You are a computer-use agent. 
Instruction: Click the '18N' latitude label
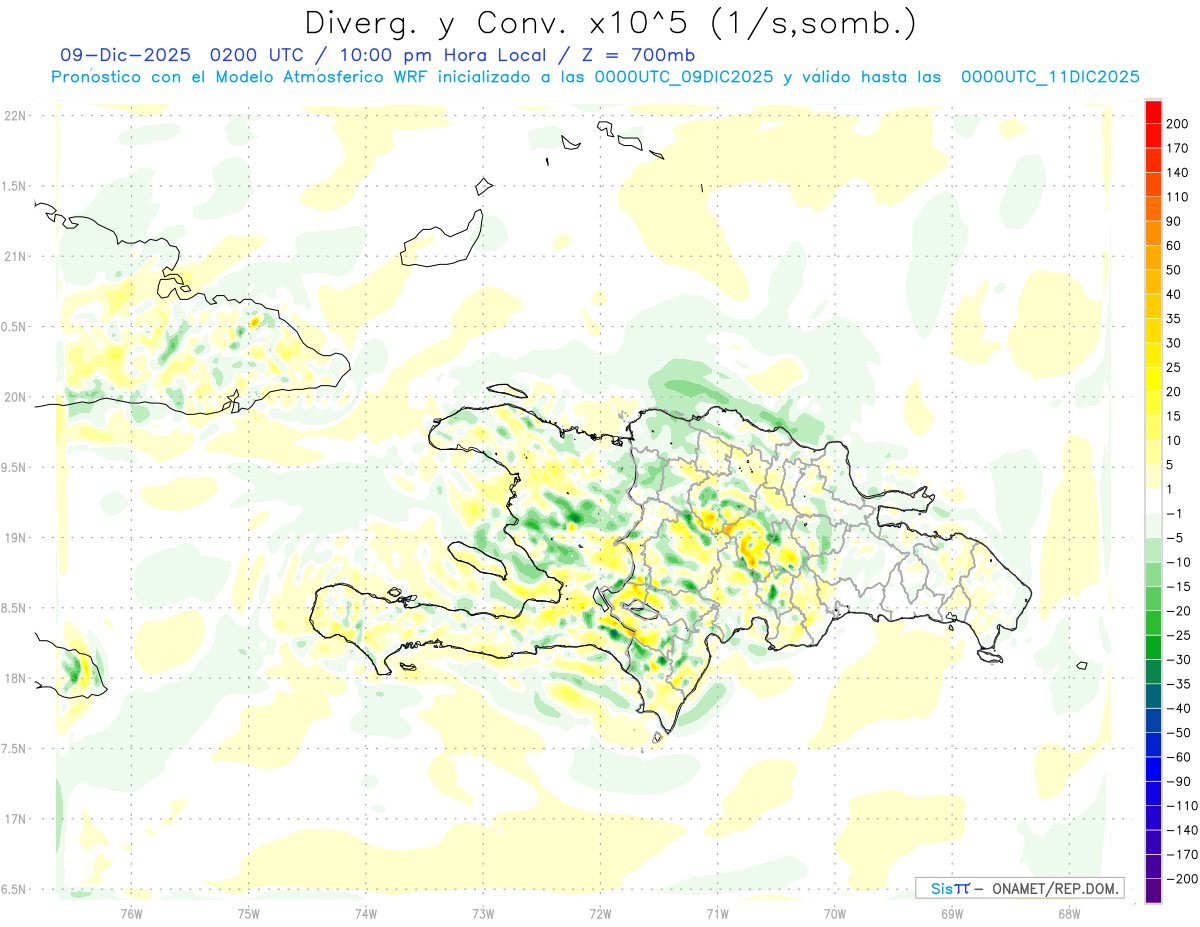tap(15, 678)
